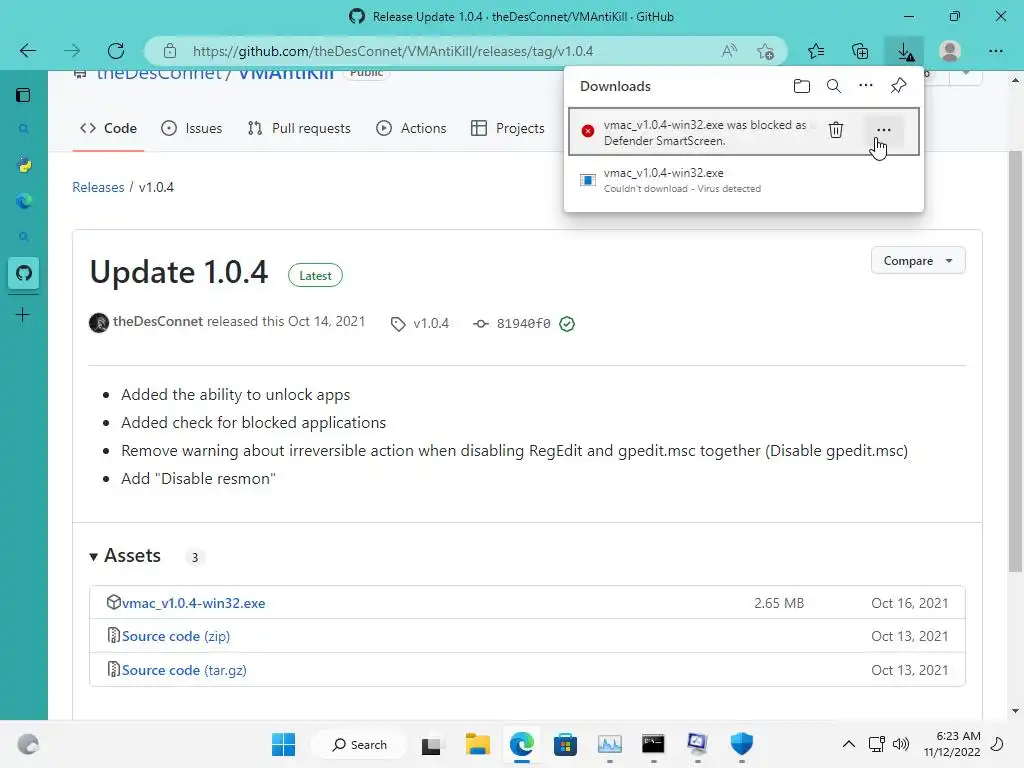The height and width of the screenshot is (768, 1024).
Task: Click the browser forward arrow
Action: [72, 51]
